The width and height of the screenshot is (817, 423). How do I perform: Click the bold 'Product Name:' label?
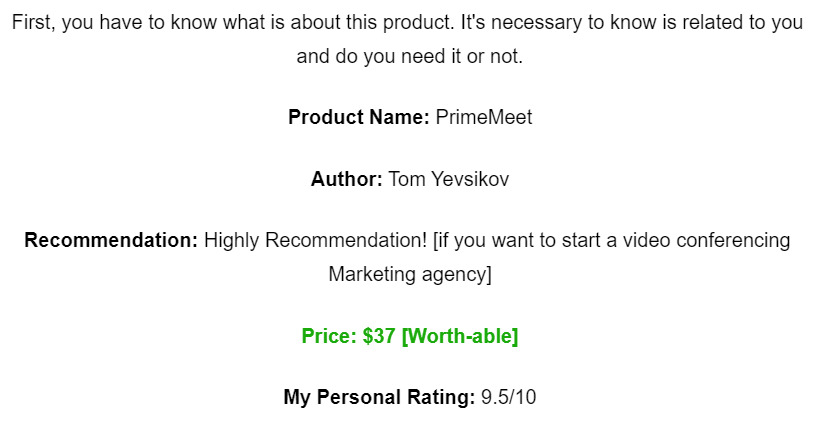click(358, 117)
